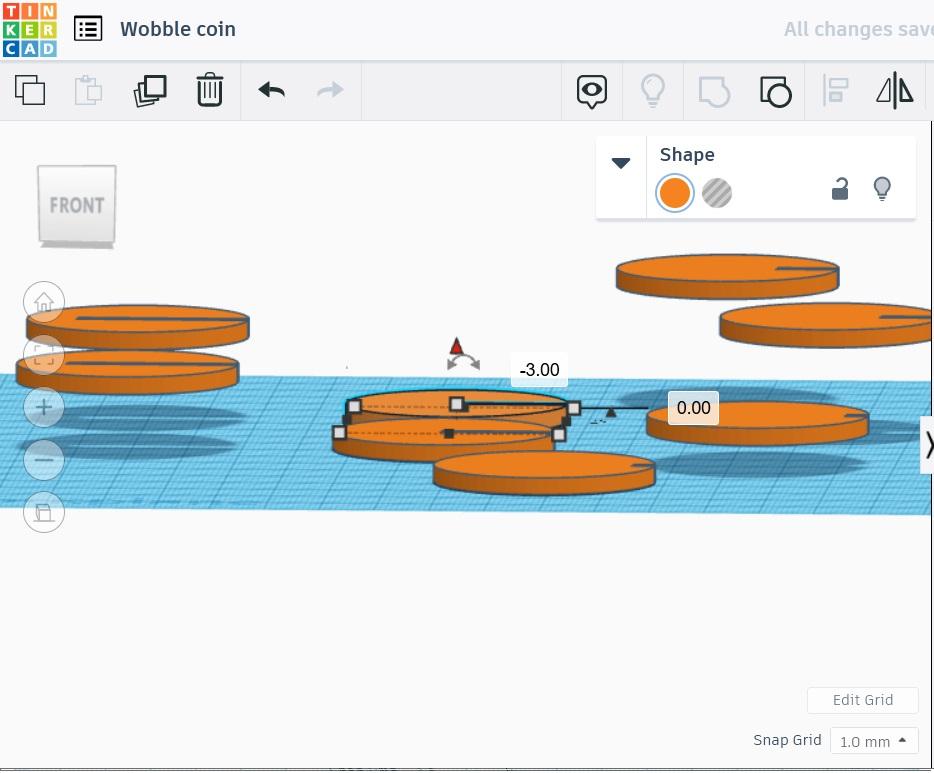Click the Zoom out minus button
The height and width of the screenshot is (773, 934).
(43, 460)
